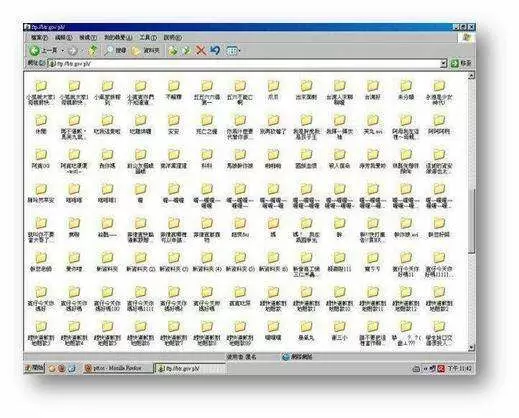
Task: Open the 說明(H) Help menu
Action: click(173, 37)
